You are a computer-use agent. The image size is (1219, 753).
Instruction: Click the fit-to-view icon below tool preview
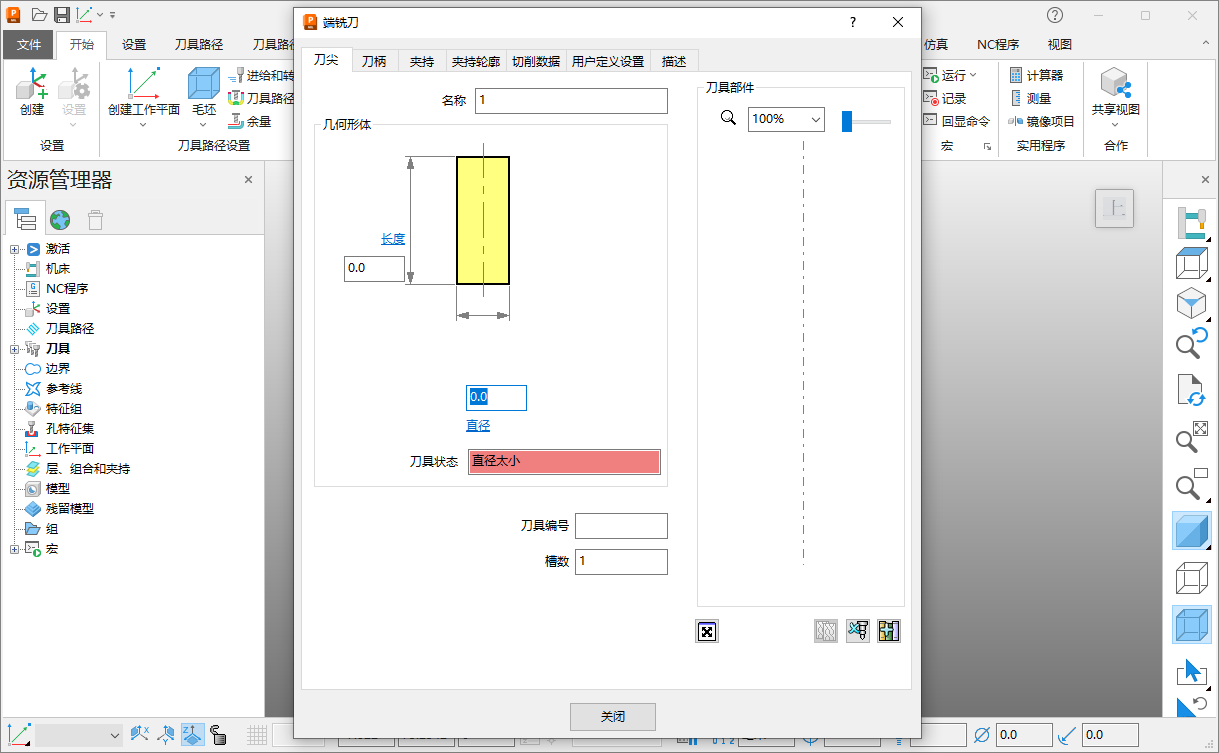pyautogui.click(x=707, y=631)
